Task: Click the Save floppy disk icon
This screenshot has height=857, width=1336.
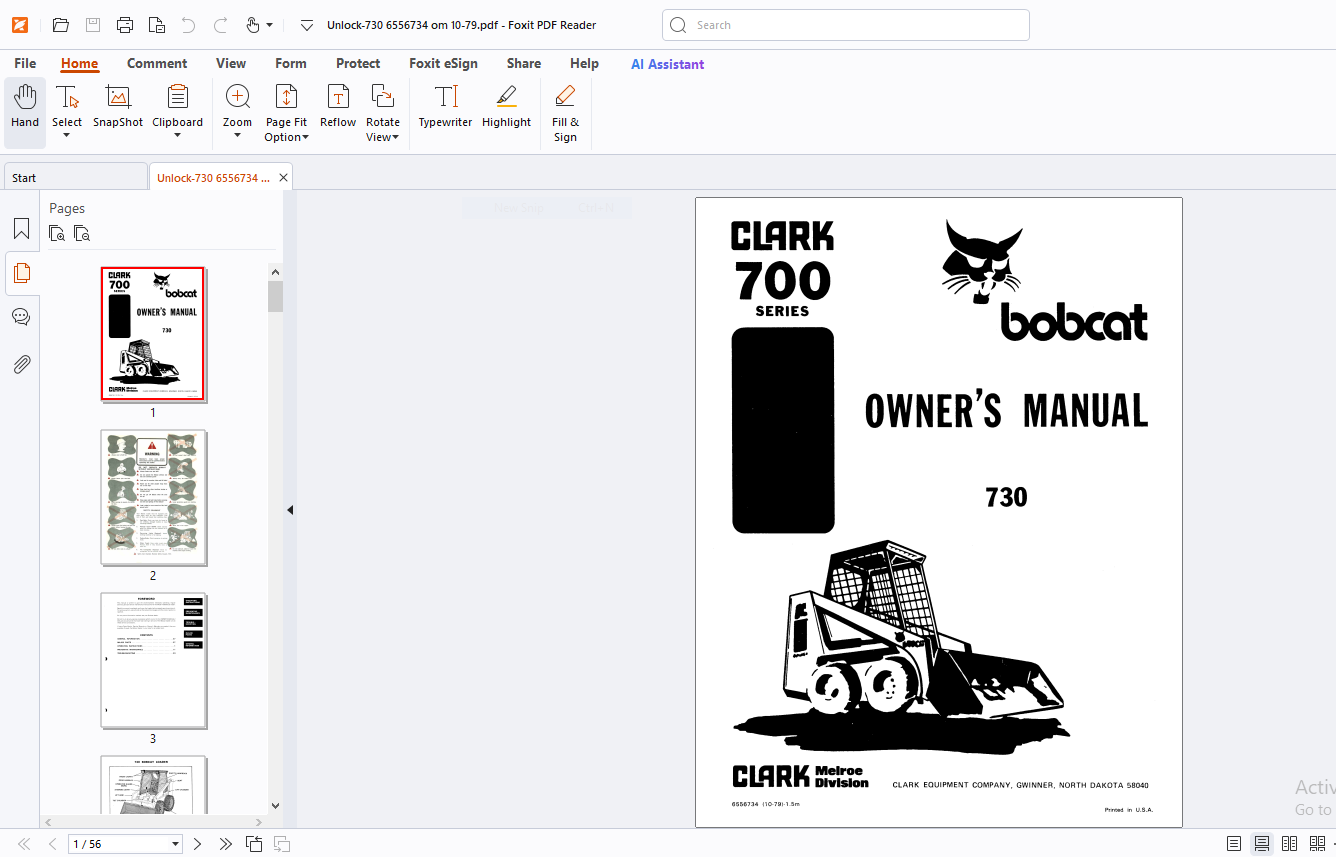Action: click(x=92, y=25)
